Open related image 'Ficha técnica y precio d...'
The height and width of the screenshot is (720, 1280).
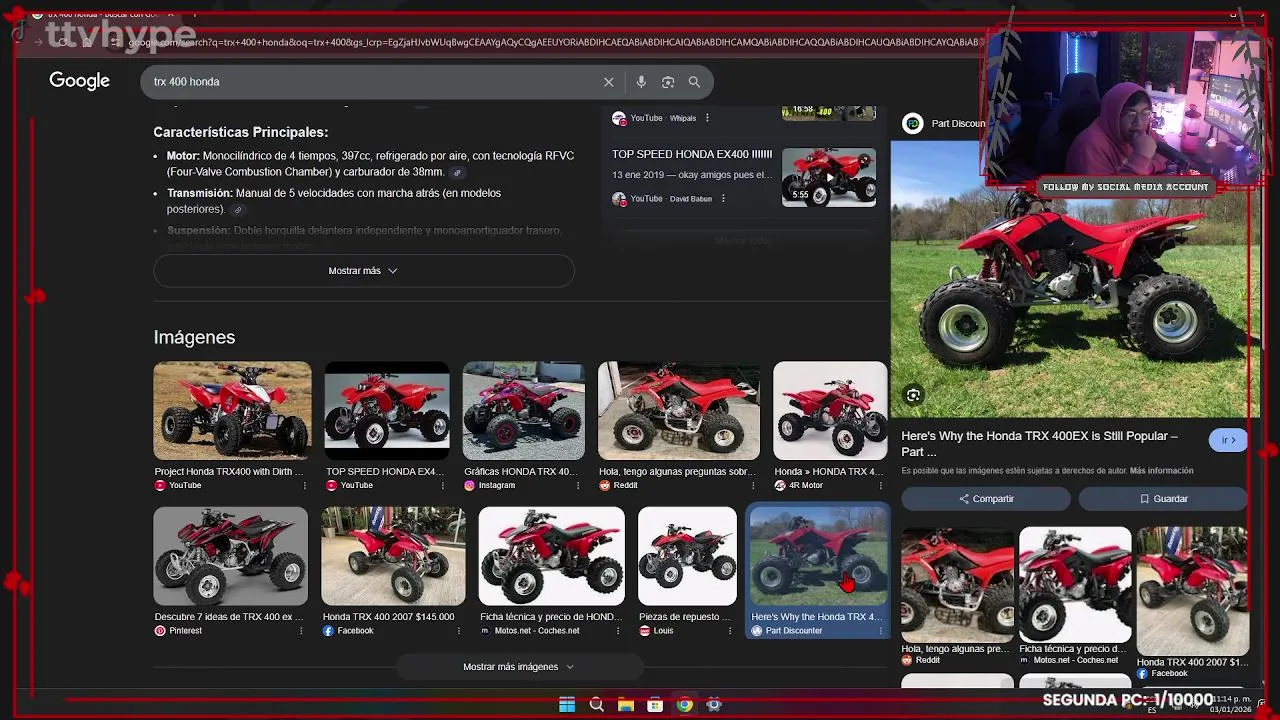click(x=1075, y=584)
